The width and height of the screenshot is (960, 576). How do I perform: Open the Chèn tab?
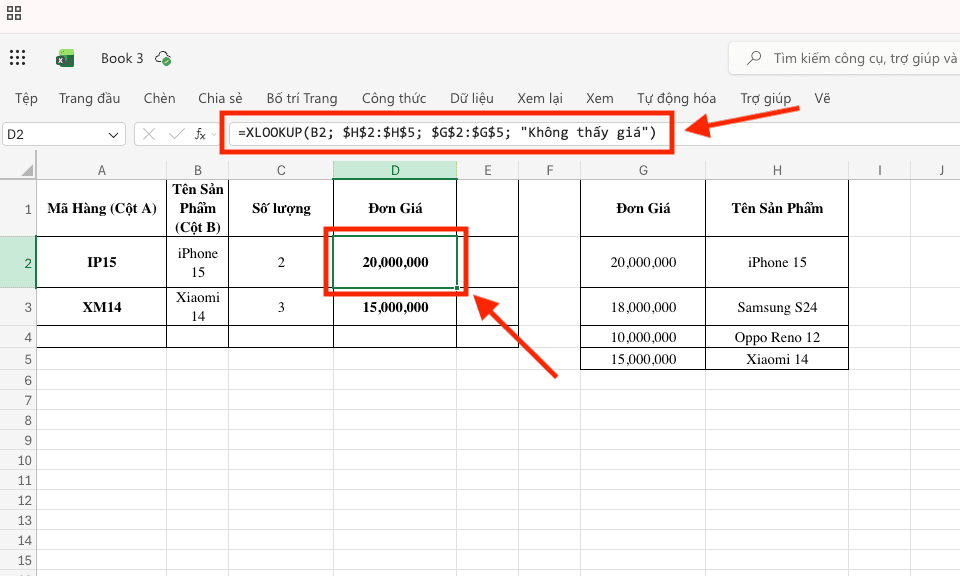pyautogui.click(x=159, y=99)
